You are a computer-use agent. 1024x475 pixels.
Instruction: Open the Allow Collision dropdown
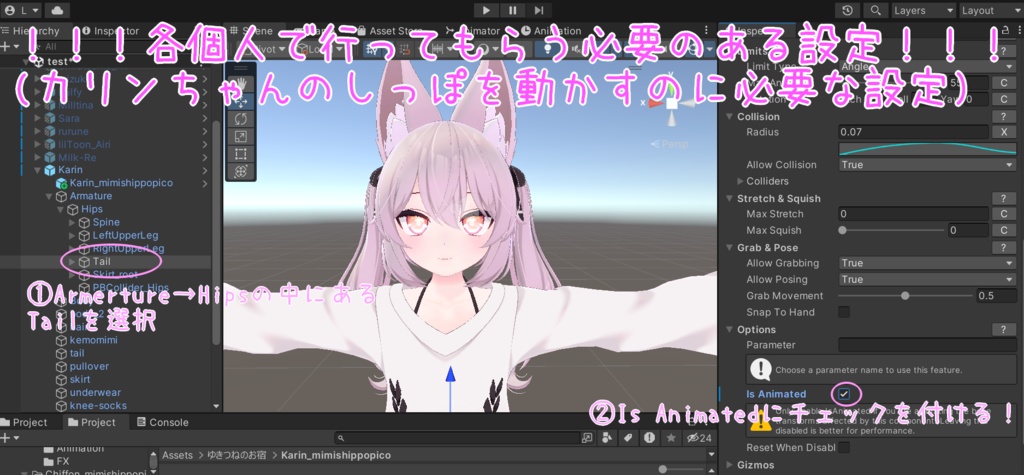pos(927,165)
